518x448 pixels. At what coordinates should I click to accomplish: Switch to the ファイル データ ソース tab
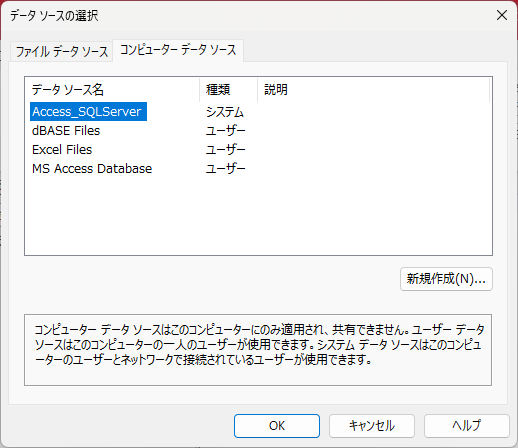pos(62,51)
